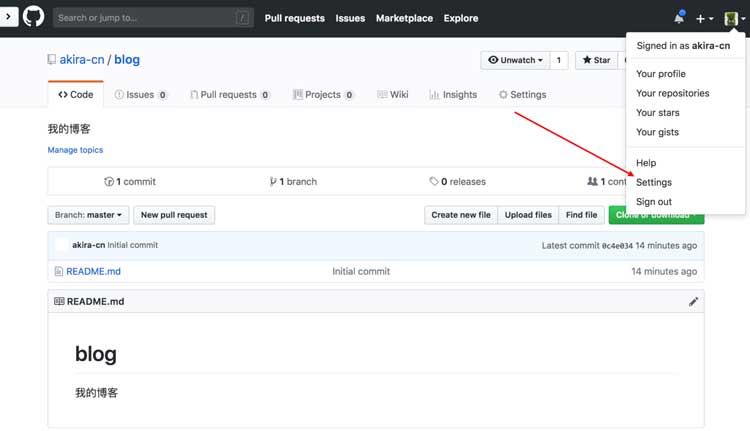Open the blog repository link
Image resolution: width=750 pixels, height=431 pixels.
(x=127, y=59)
